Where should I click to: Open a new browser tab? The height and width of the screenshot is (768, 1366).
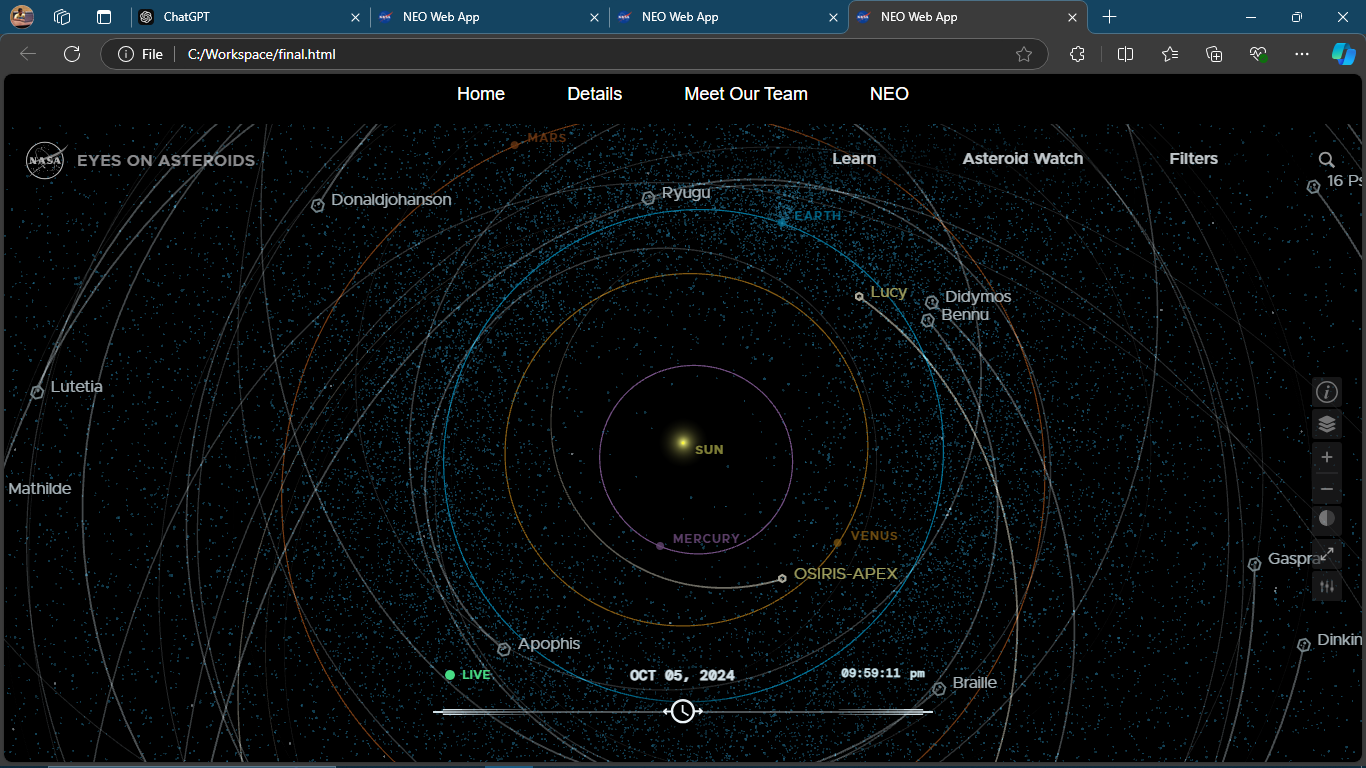click(x=1109, y=17)
